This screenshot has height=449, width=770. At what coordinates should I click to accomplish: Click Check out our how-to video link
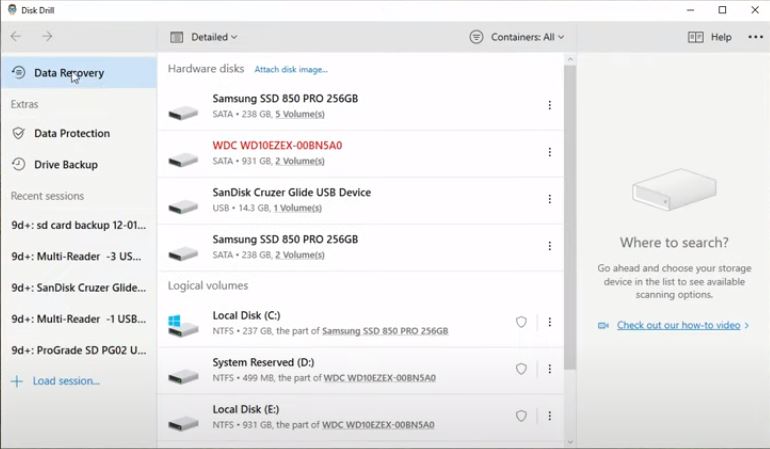[679, 325]
